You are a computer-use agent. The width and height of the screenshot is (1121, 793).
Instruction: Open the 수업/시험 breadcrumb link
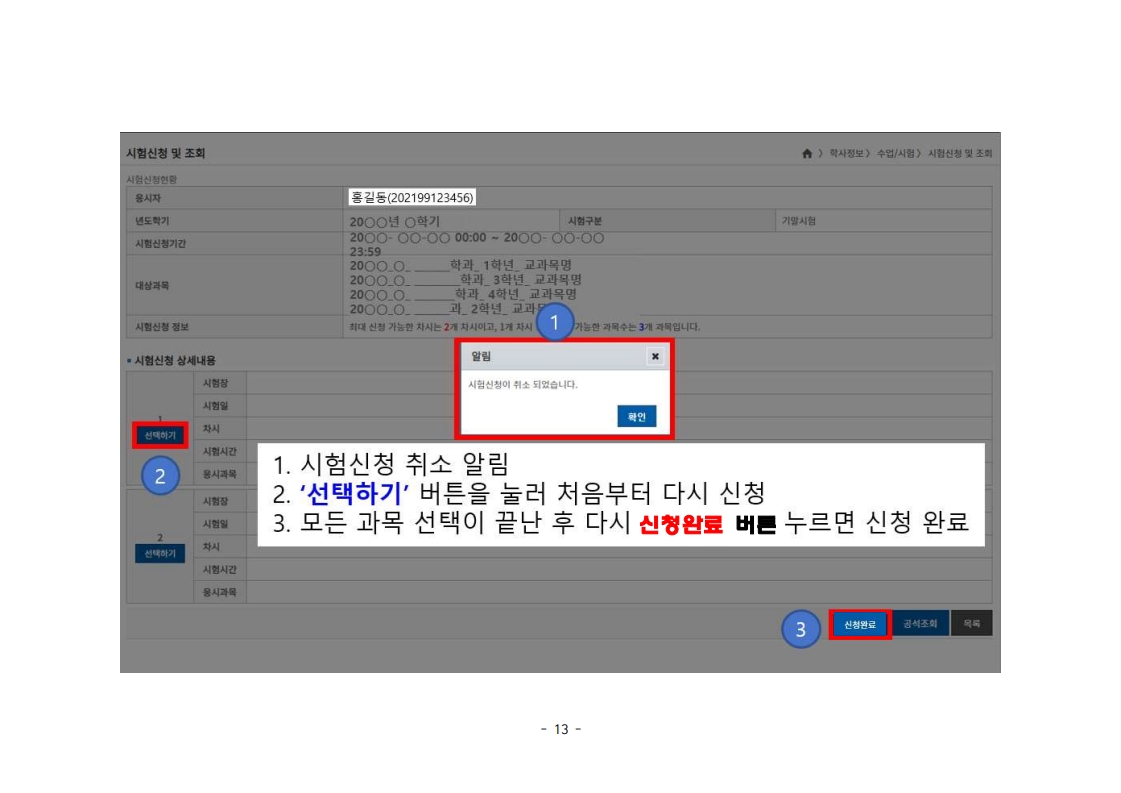pyautogui.click(x=895, y=153)
